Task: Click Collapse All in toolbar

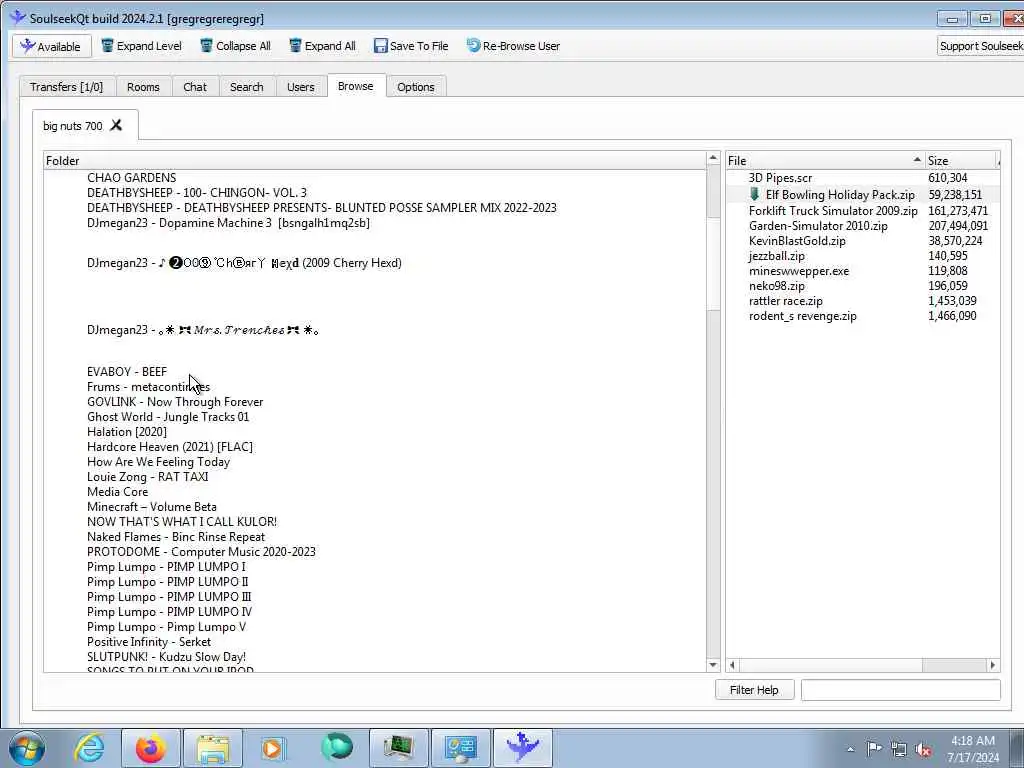Action: pyautogui.click(x=235, y=46)
